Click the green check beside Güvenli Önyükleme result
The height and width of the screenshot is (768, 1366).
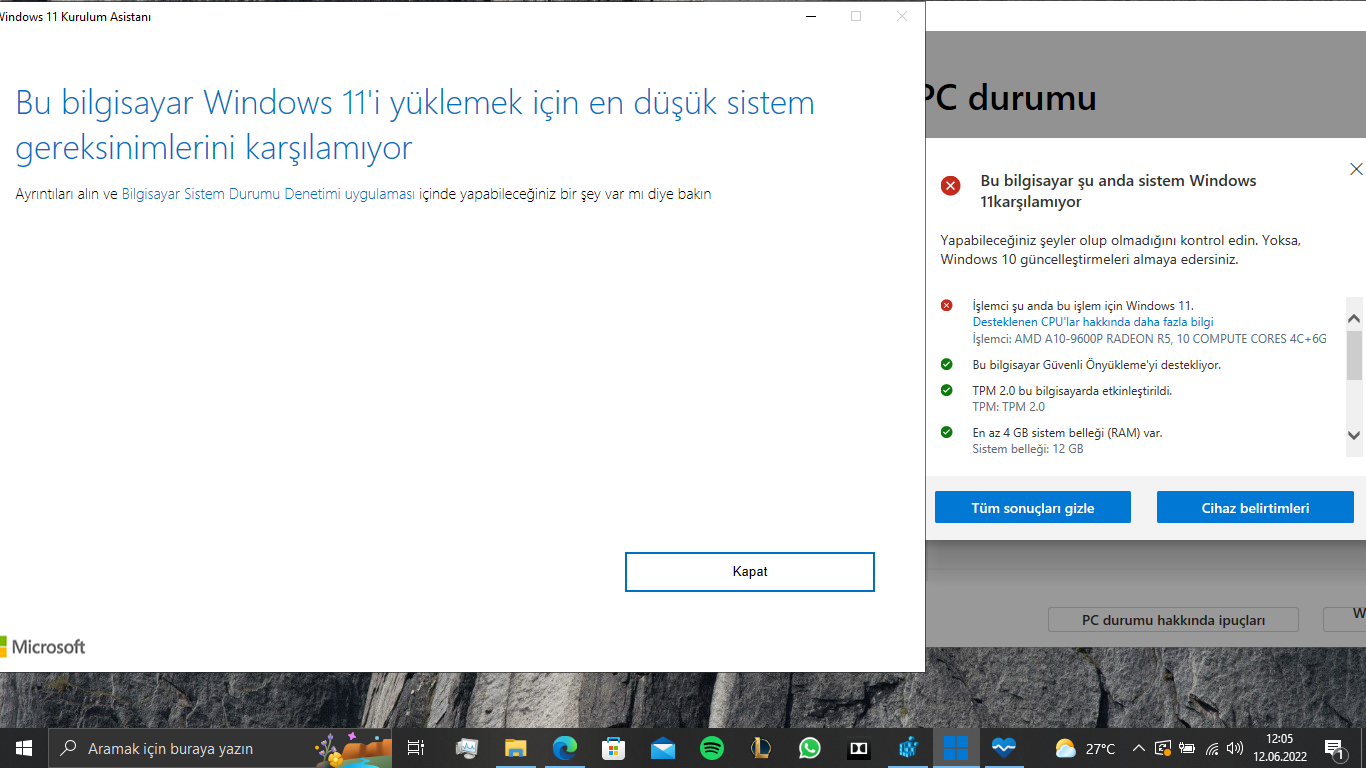coord(946,364)
